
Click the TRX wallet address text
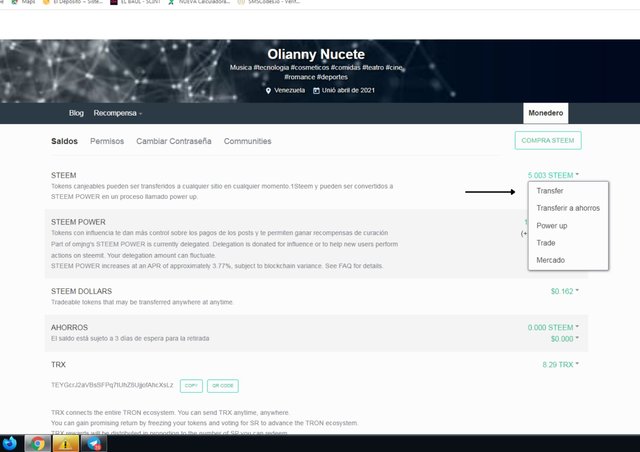[112, 385]
